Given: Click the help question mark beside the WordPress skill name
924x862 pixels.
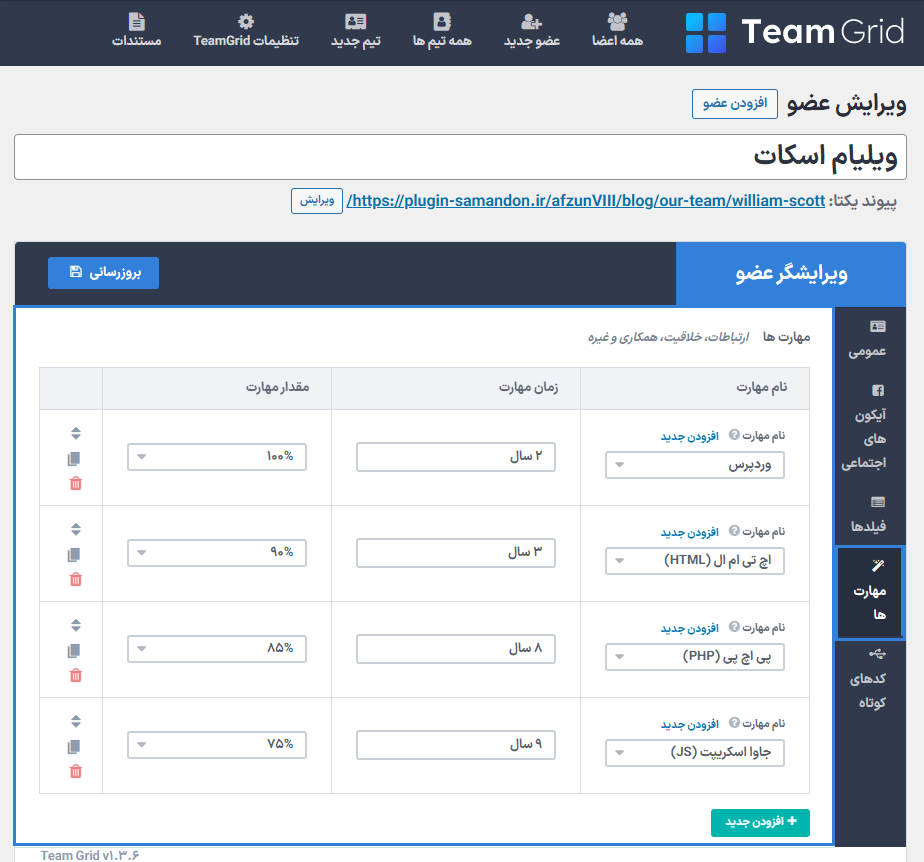Looking at the screenshot, I should coord(734,435).
